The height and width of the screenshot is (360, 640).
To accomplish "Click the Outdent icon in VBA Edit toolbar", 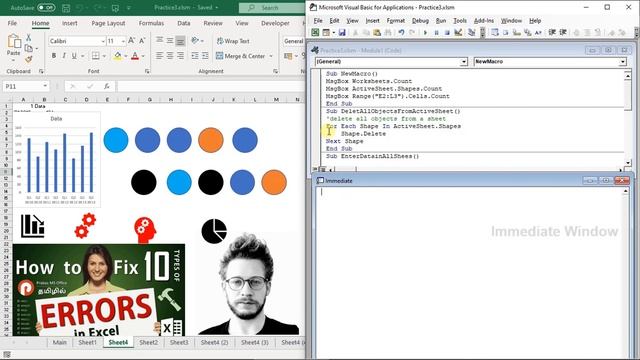I will coord(563,33).
